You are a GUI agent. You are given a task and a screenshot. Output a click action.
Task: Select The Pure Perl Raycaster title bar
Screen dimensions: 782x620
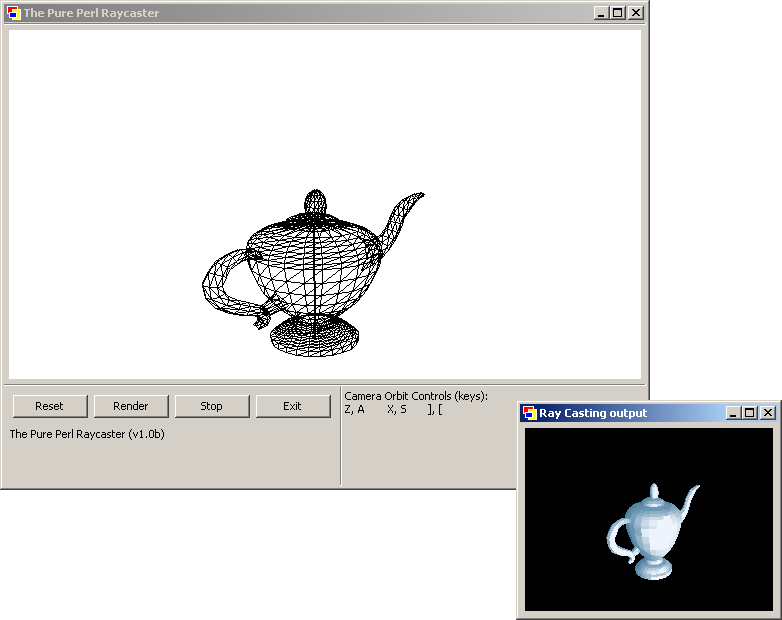(324, 13)
